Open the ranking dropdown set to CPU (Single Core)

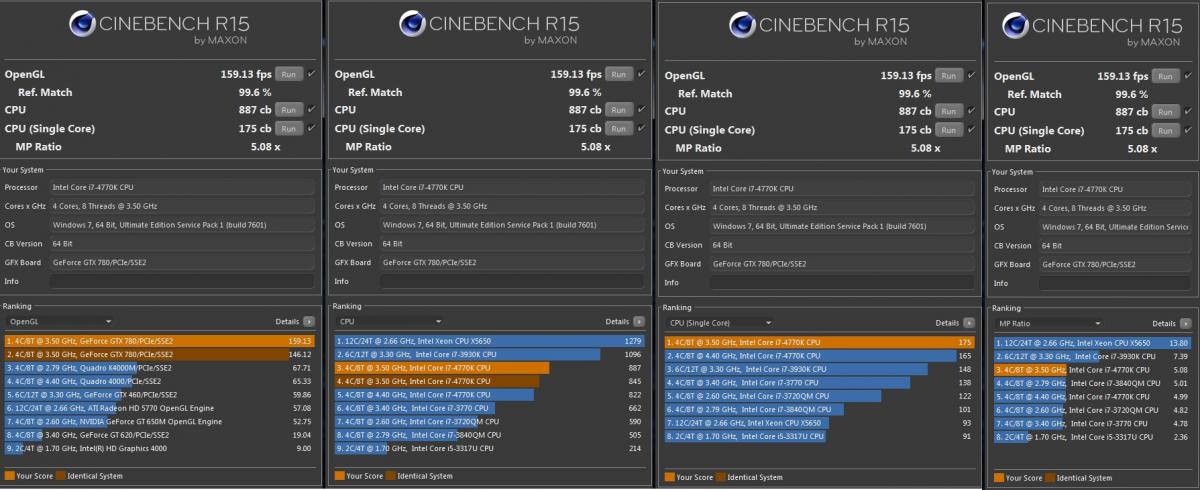coord(720,323)
